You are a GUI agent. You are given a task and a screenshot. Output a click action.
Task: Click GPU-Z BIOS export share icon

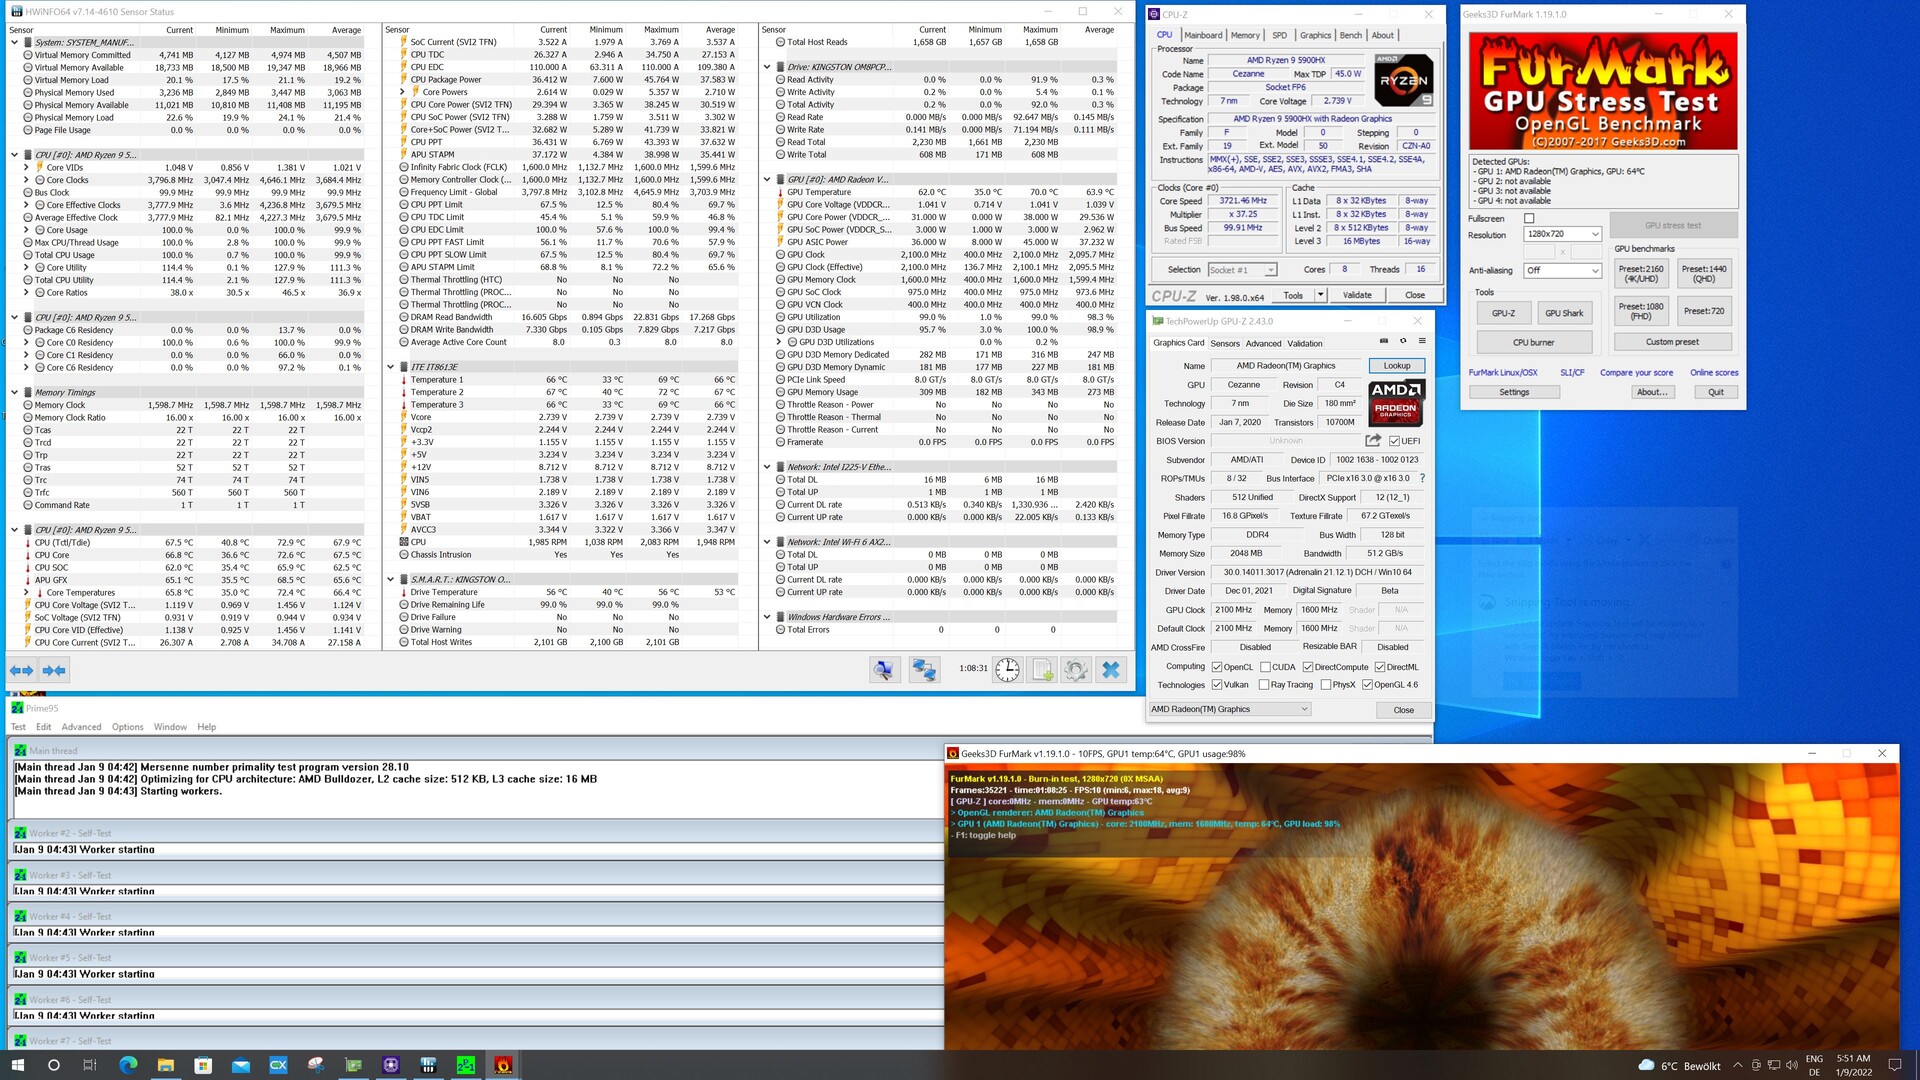click(x=1373, y=440)
